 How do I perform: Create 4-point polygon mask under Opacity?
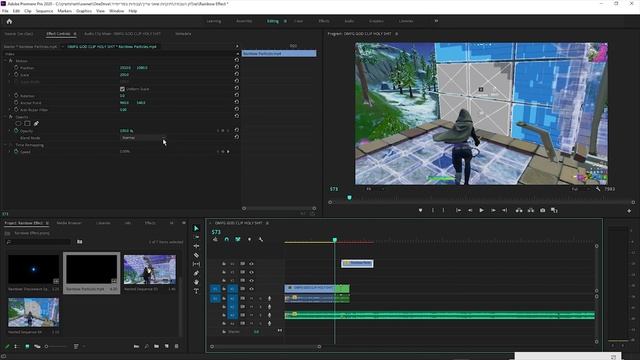tap(27, 123)
